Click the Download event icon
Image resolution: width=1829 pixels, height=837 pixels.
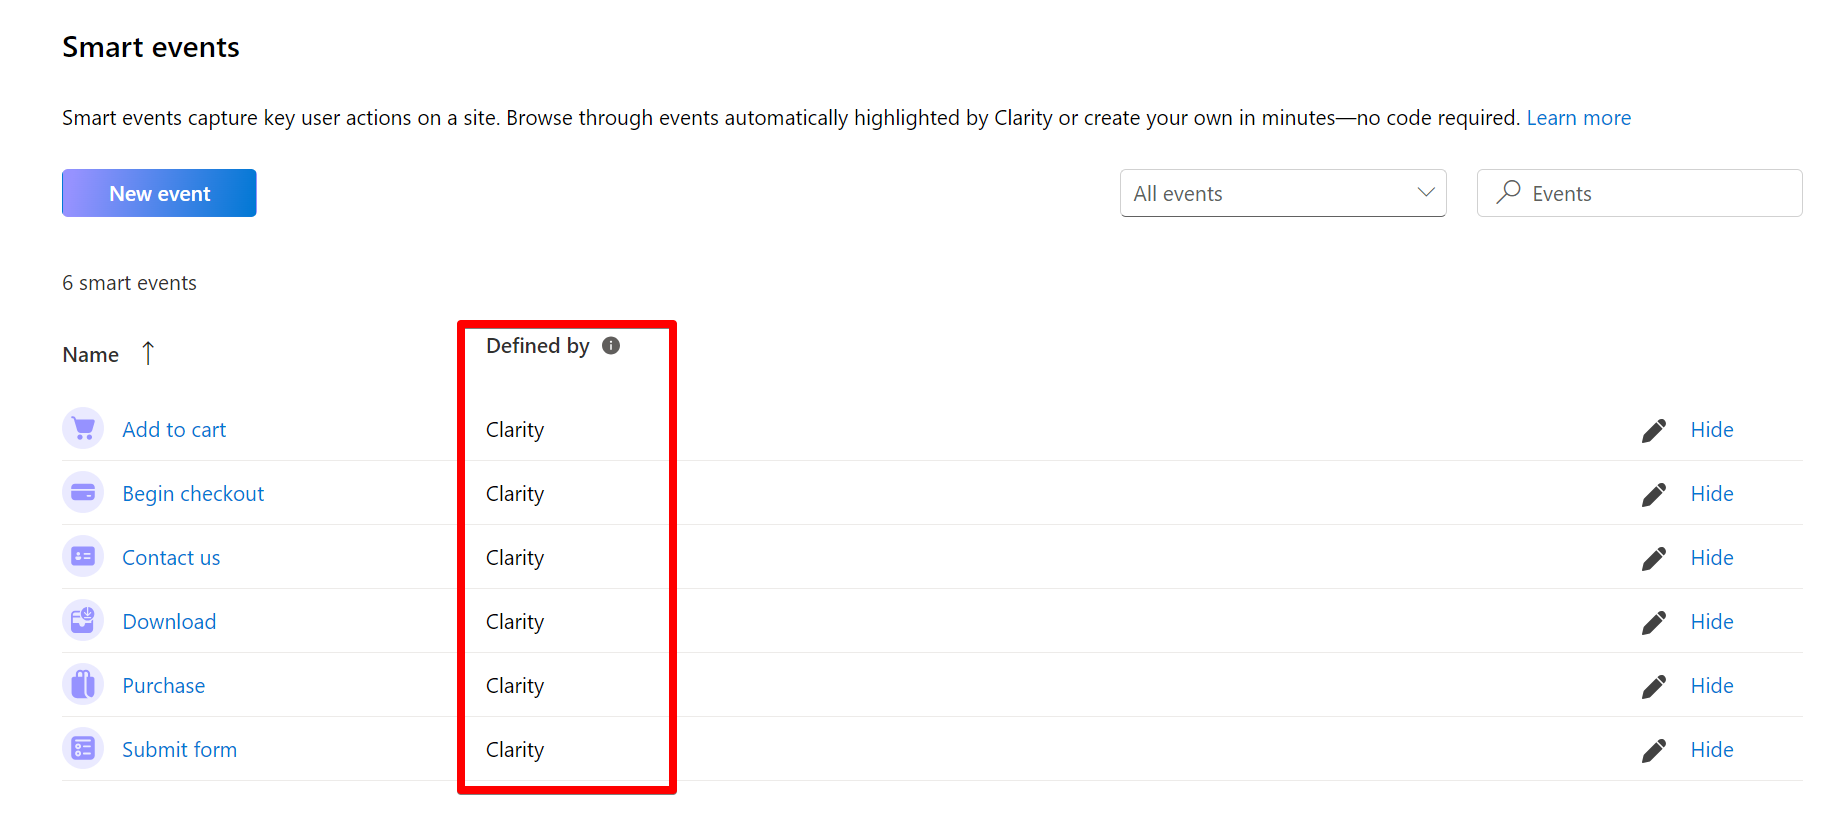click(x=82, y=620)
